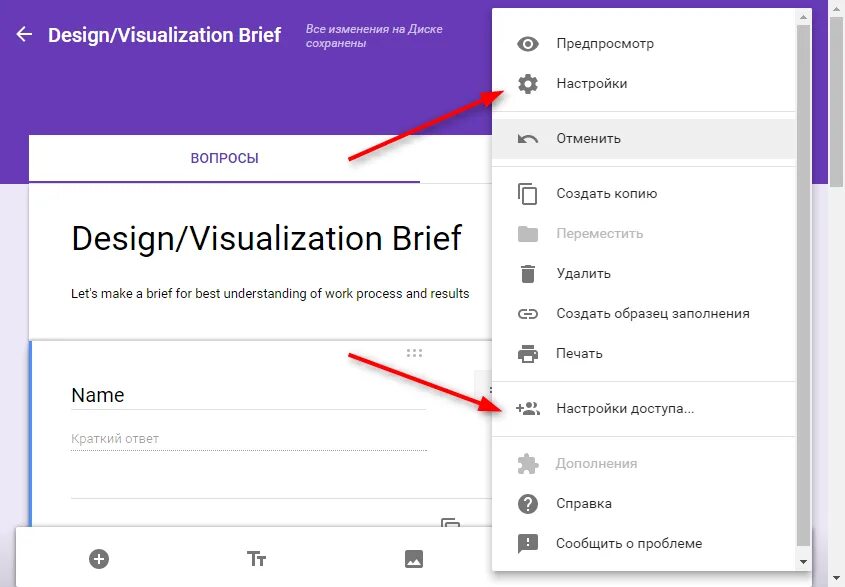Click the eye icon beside Предпросмотр

tap(528, 44)
